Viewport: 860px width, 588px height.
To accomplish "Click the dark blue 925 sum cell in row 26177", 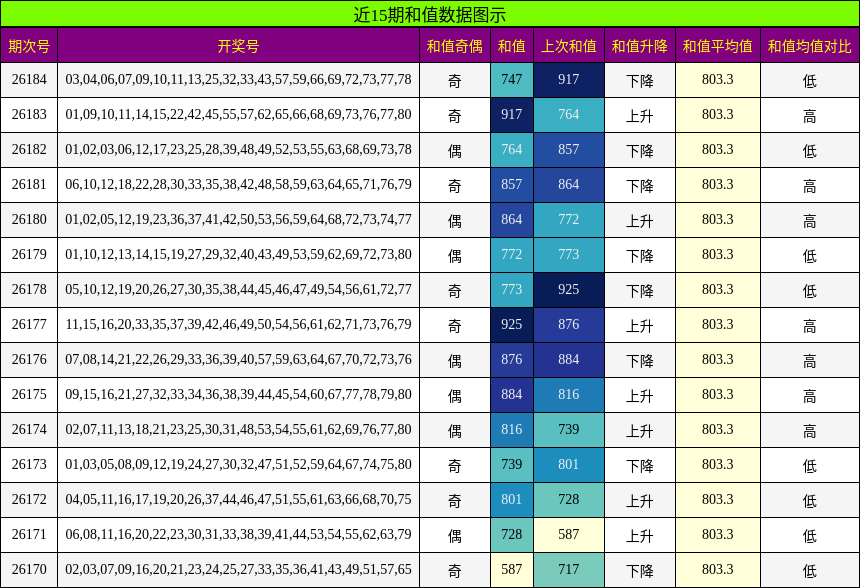I will click(512, 325).
